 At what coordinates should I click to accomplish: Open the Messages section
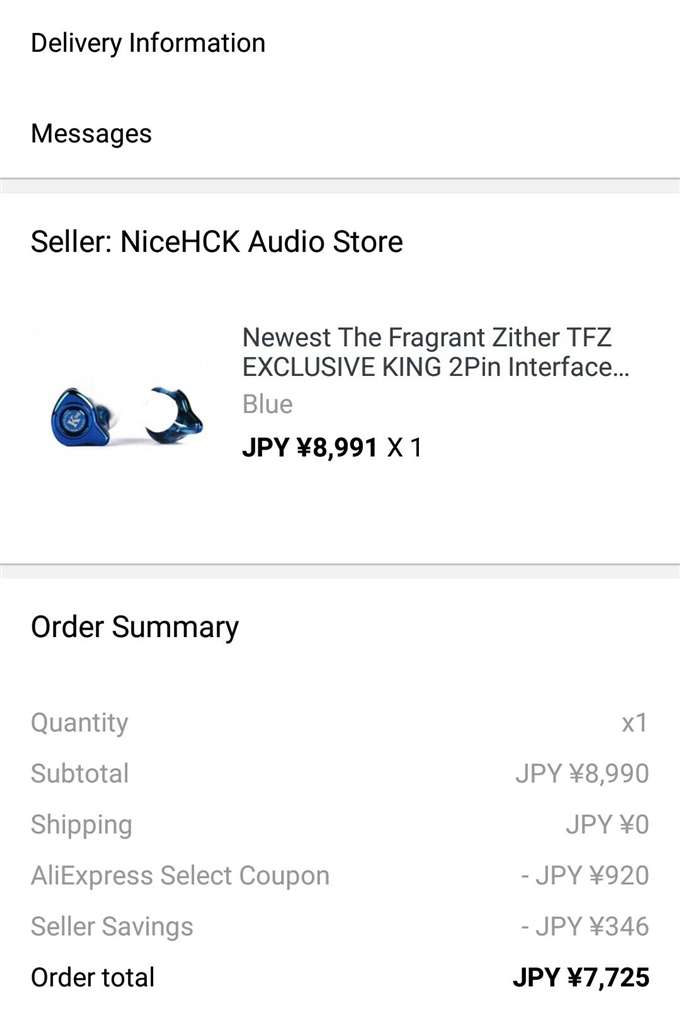(x=91, y=134)
